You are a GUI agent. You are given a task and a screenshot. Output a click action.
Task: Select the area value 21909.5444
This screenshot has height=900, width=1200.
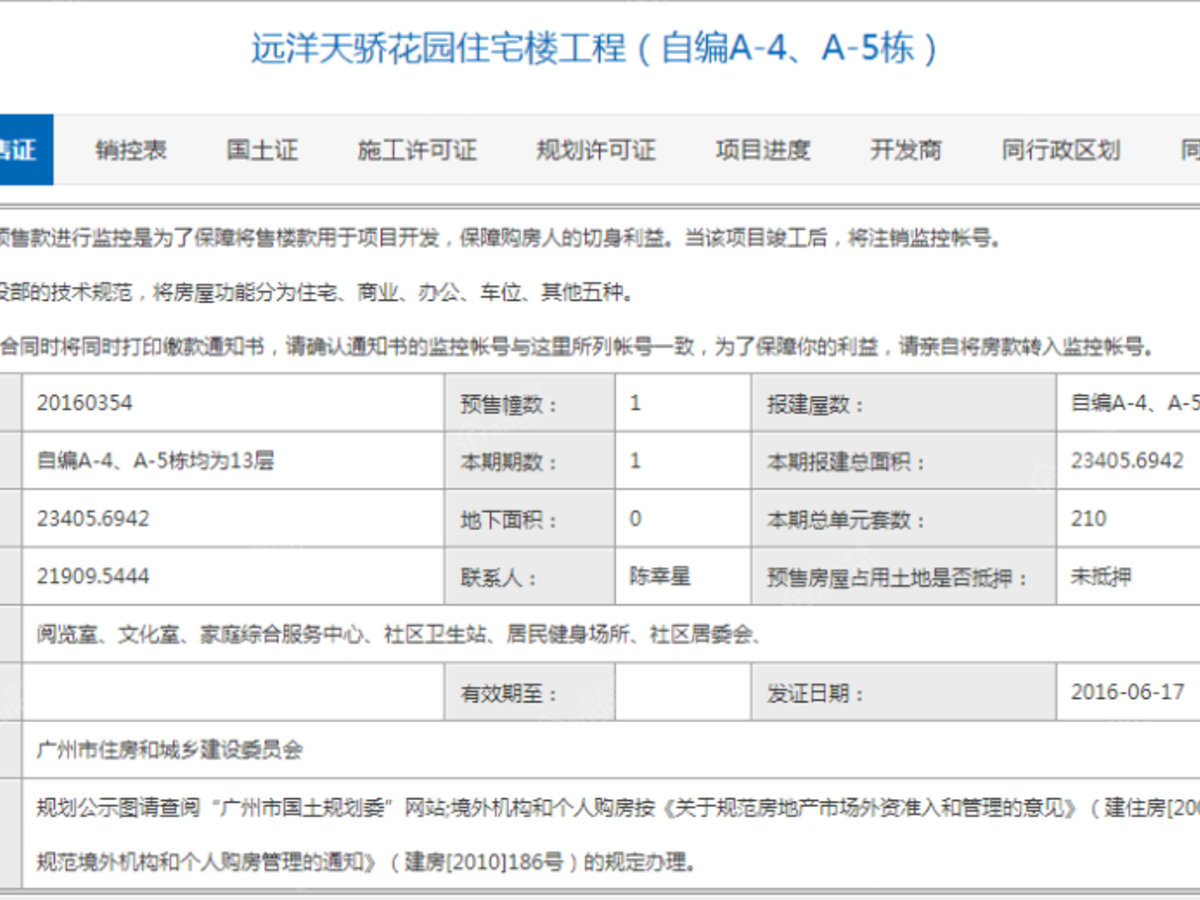[94, 576]
